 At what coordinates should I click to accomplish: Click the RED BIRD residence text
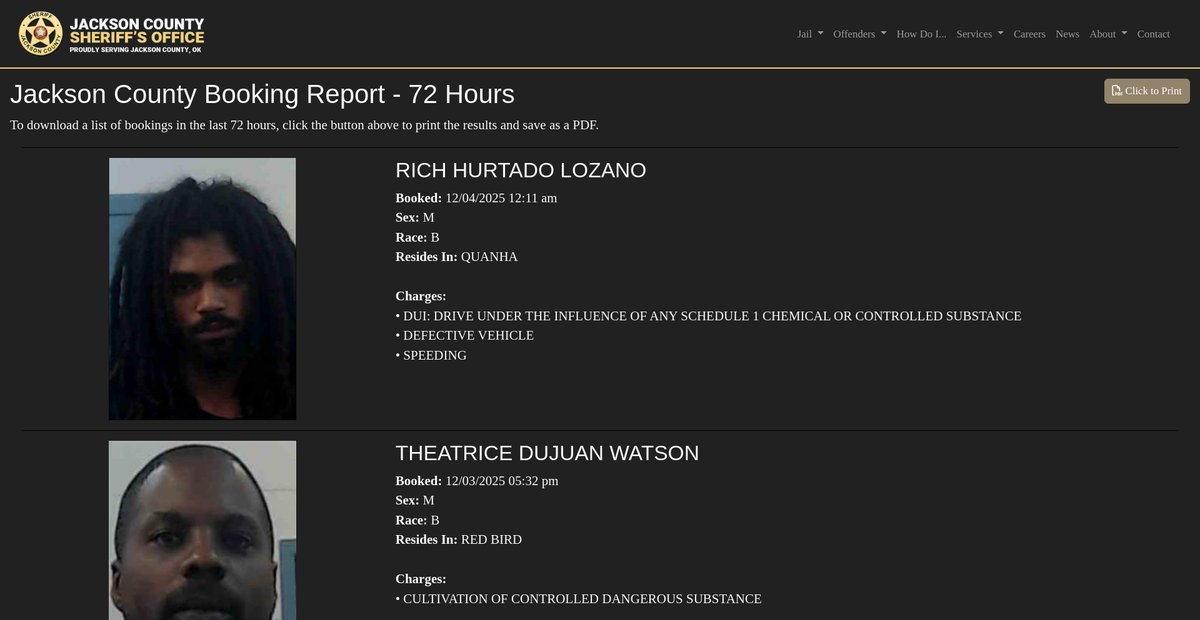pyautogui.click(x=491, y=540)
